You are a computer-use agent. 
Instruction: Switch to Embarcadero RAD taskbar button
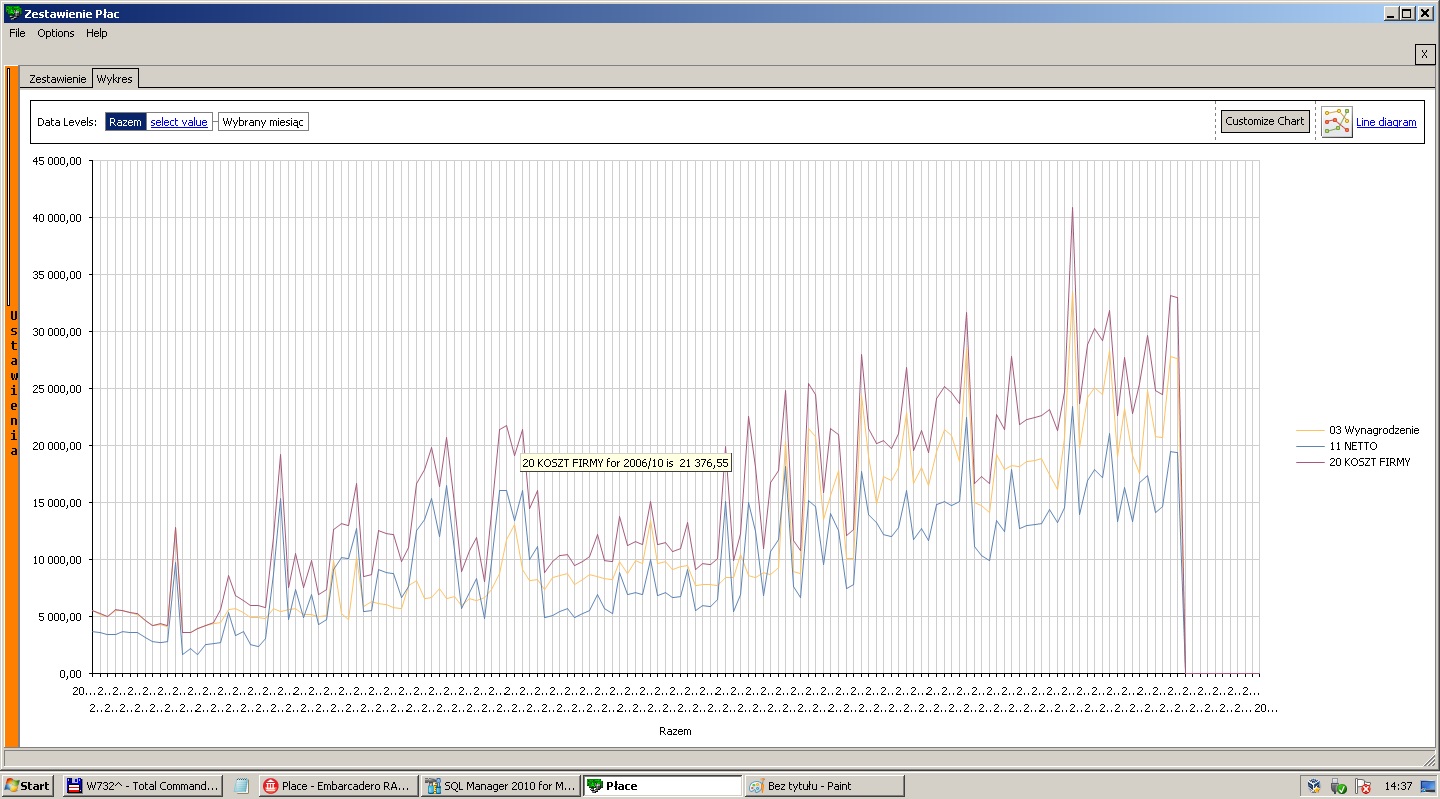(338, 785)
